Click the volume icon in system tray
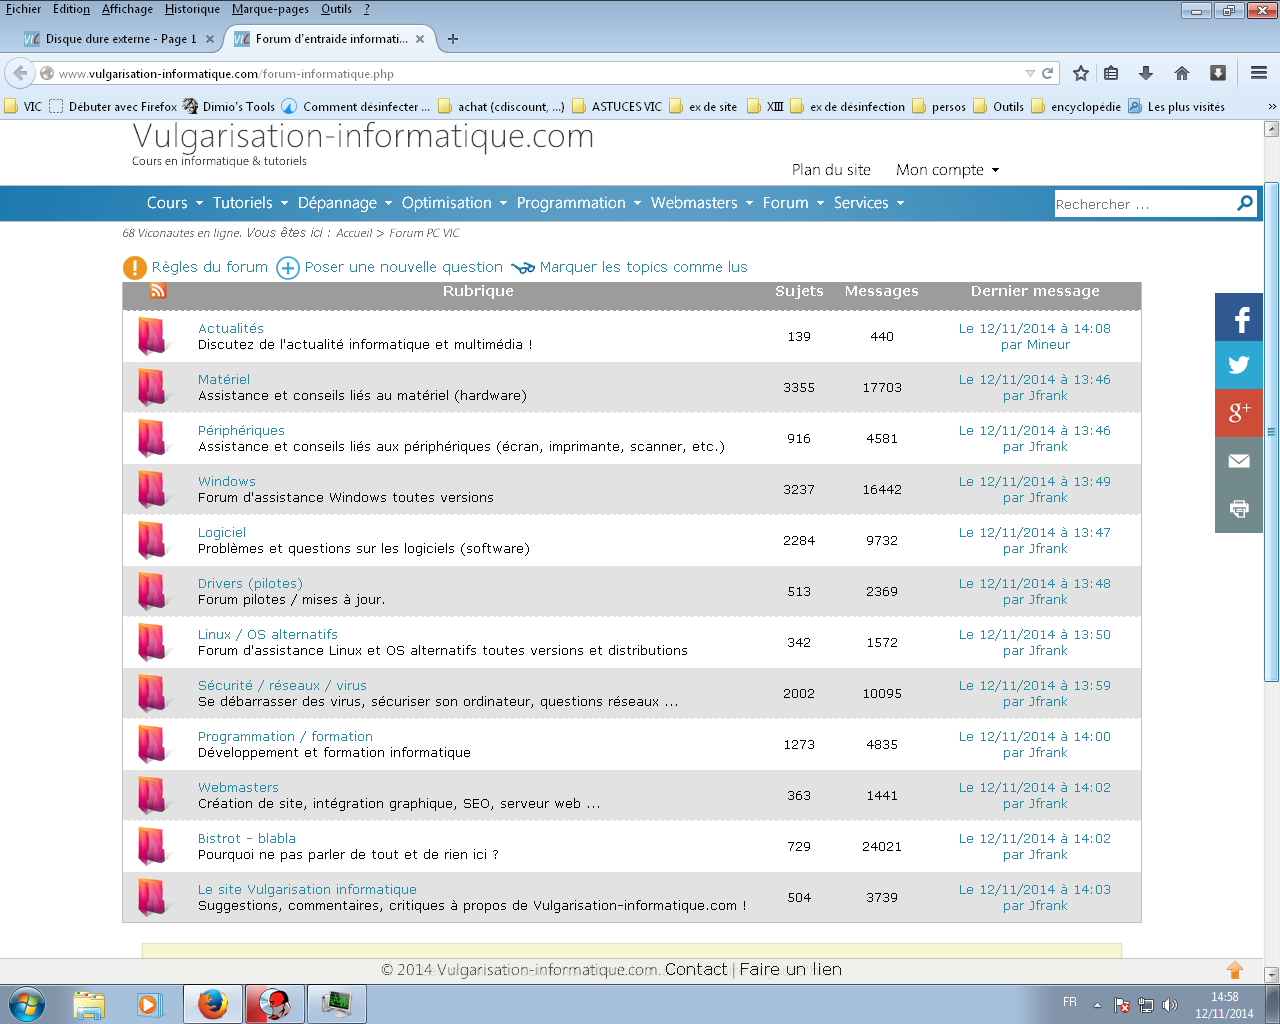Screen dimensions: 1280x1024 click(1170, 1005)
